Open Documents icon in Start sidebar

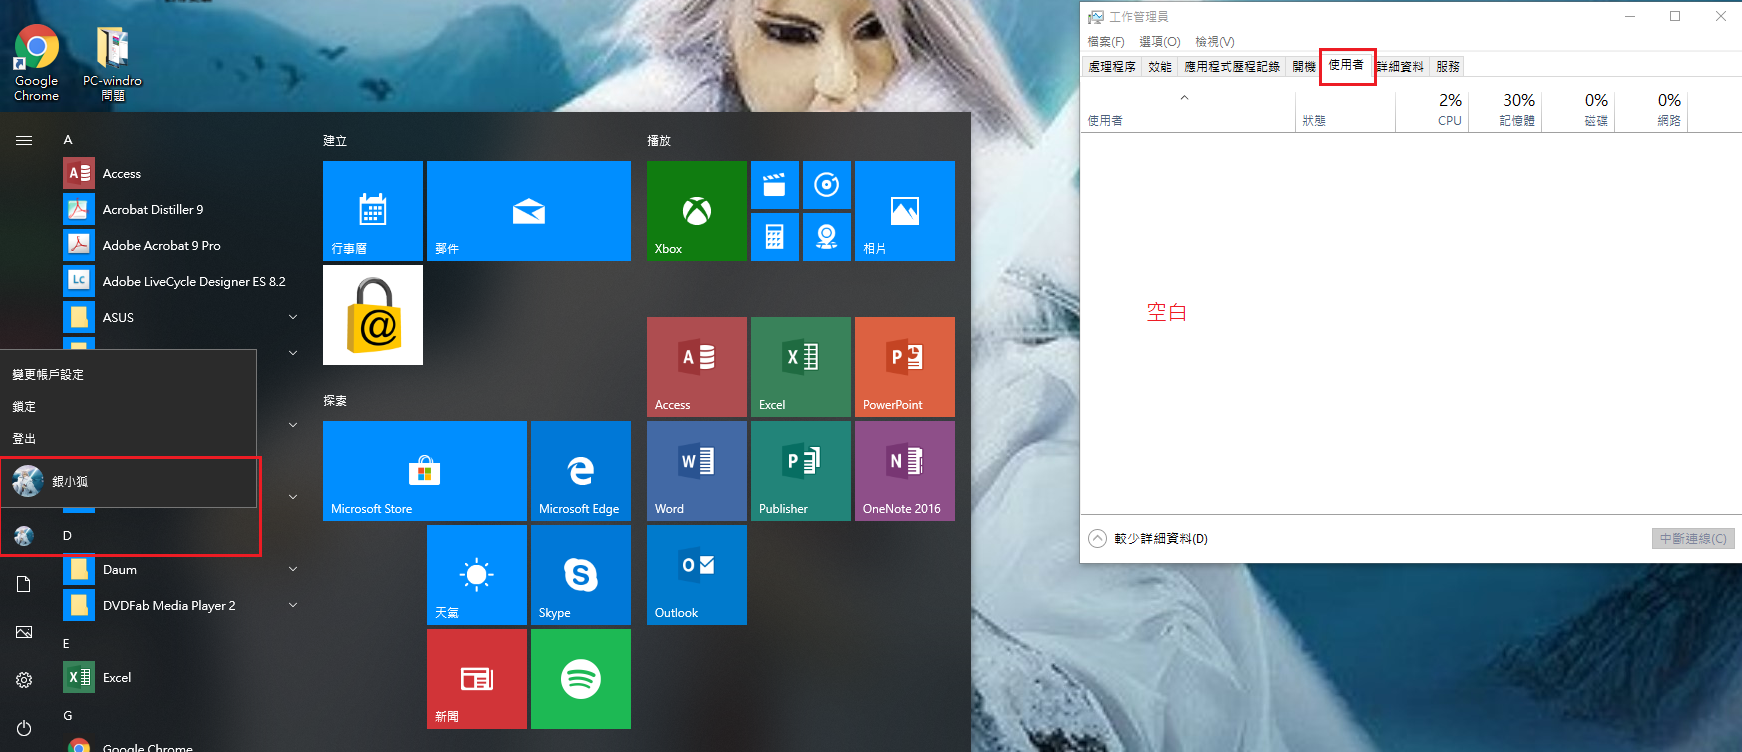point(24,584)
